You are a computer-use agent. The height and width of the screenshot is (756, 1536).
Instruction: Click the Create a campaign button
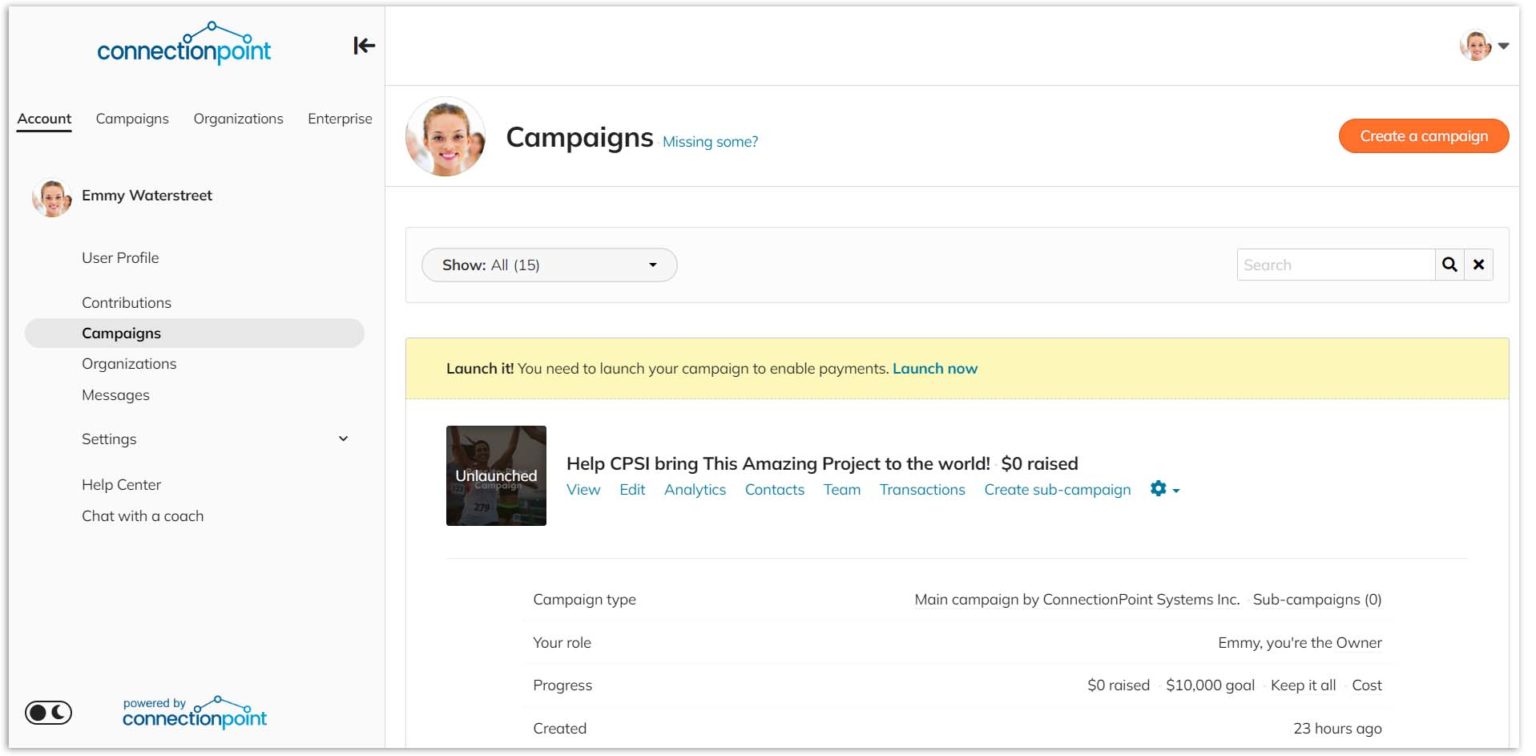click(x=1423, y=136)
